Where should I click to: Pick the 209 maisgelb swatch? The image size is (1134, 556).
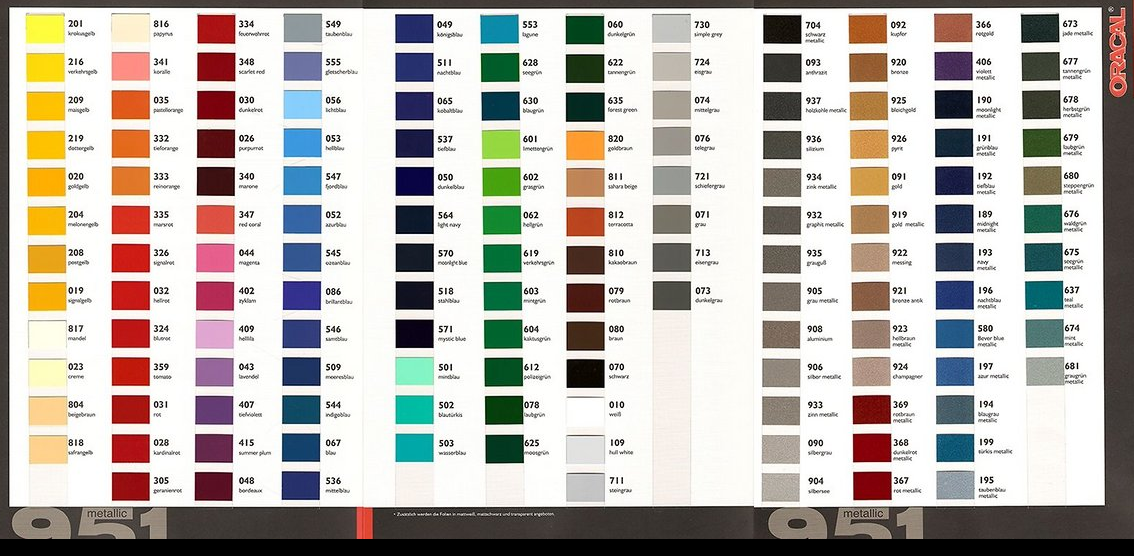pyautogui.click(x=46, y=106)
